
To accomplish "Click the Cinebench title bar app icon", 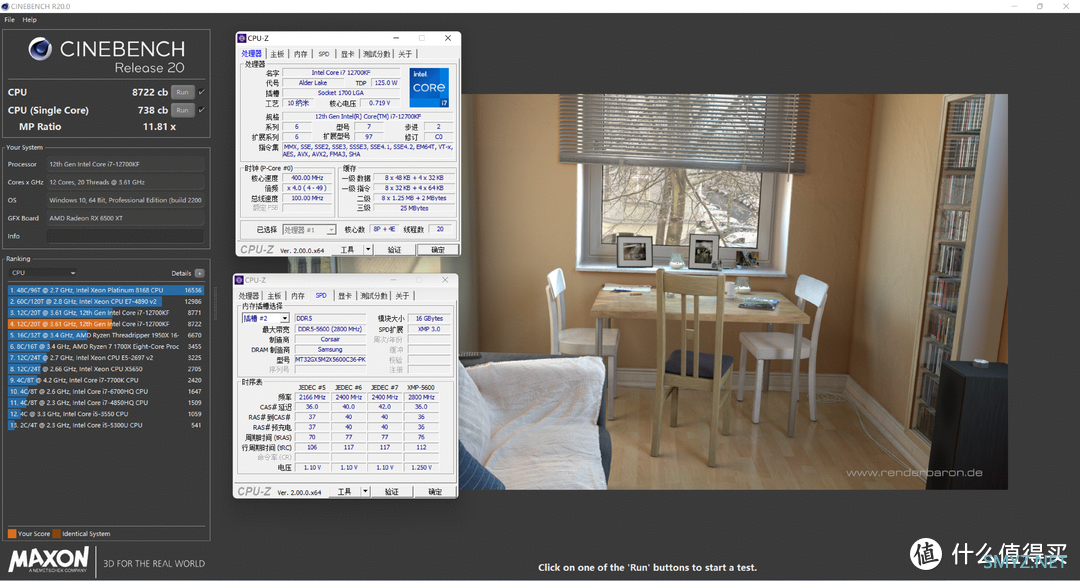I will [6, 6].
